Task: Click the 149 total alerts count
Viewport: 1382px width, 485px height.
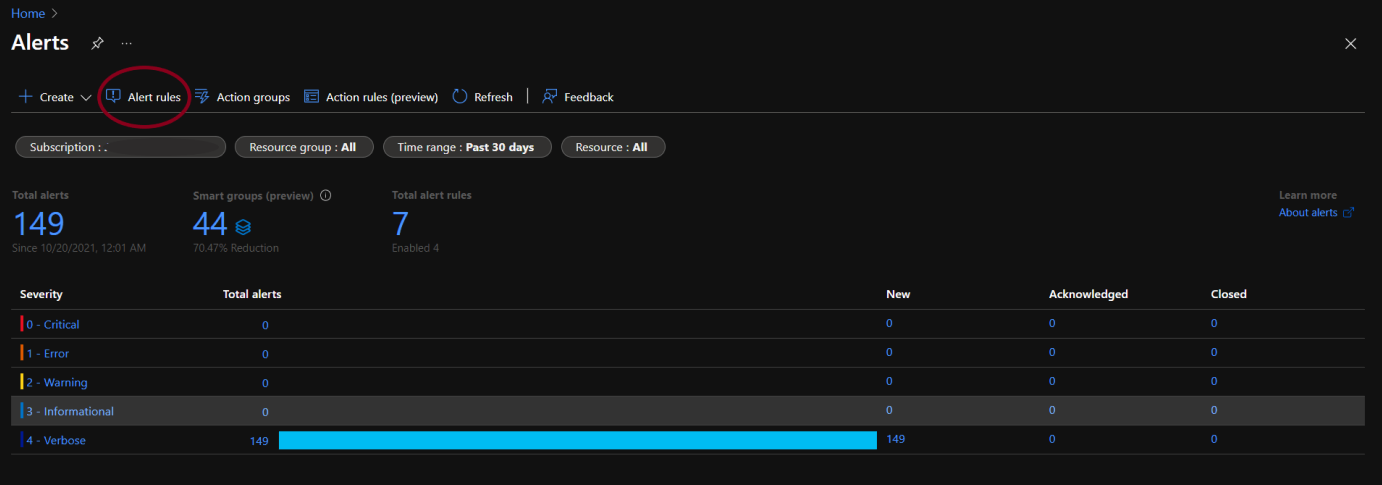Action: tap(38, 224)
